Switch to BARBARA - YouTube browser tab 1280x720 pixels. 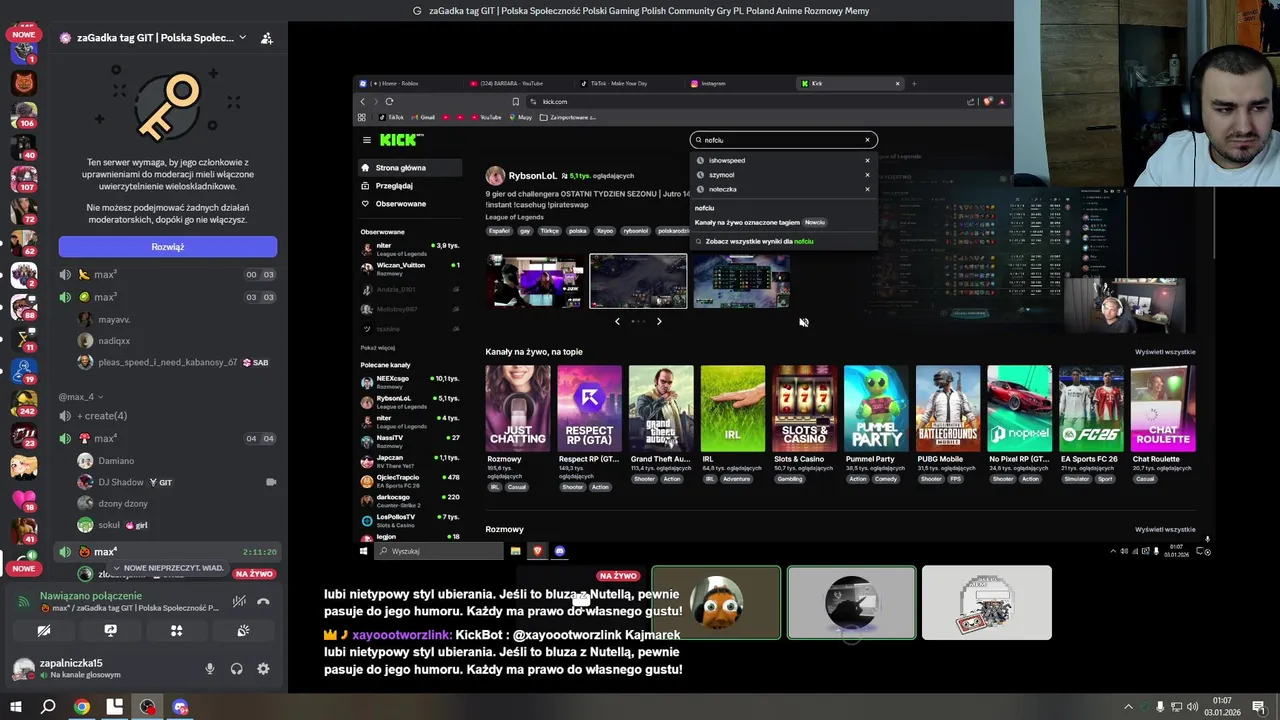[520, 84]
